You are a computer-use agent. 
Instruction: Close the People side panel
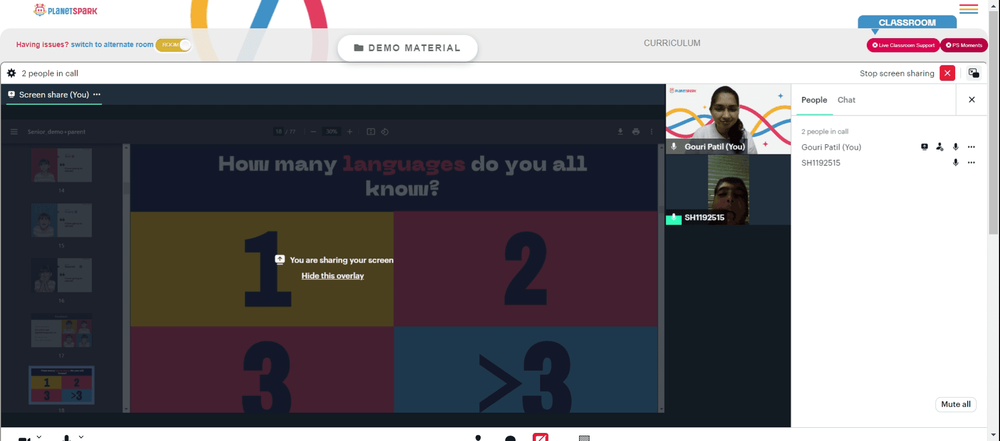pyautogui.click(x=972, y=100)
